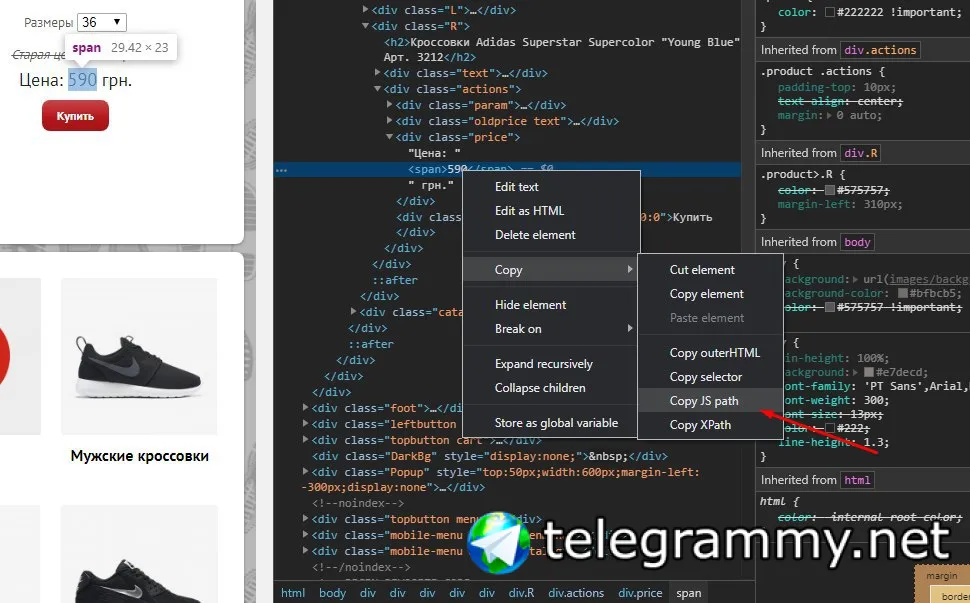Collapse the div class="actions" node
Image resolution: width=970 pixels, height=603 pixels.
(x=377, y=89)
